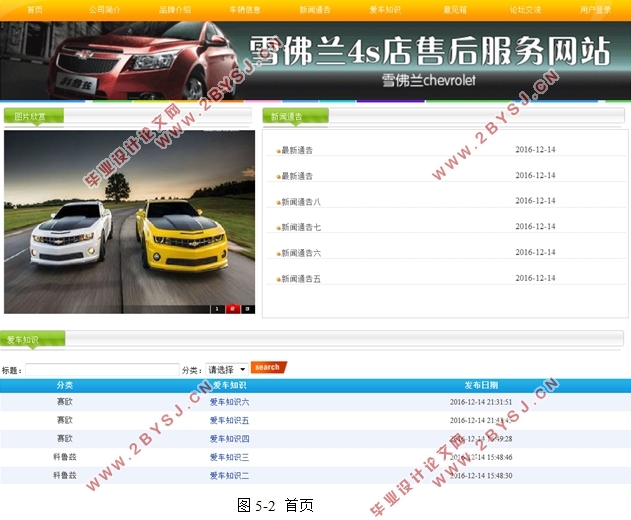Image resolution: width=631 pixels, height=520 pixels.
Task: Click the date beside 新闻通告五
Action: 535,278
